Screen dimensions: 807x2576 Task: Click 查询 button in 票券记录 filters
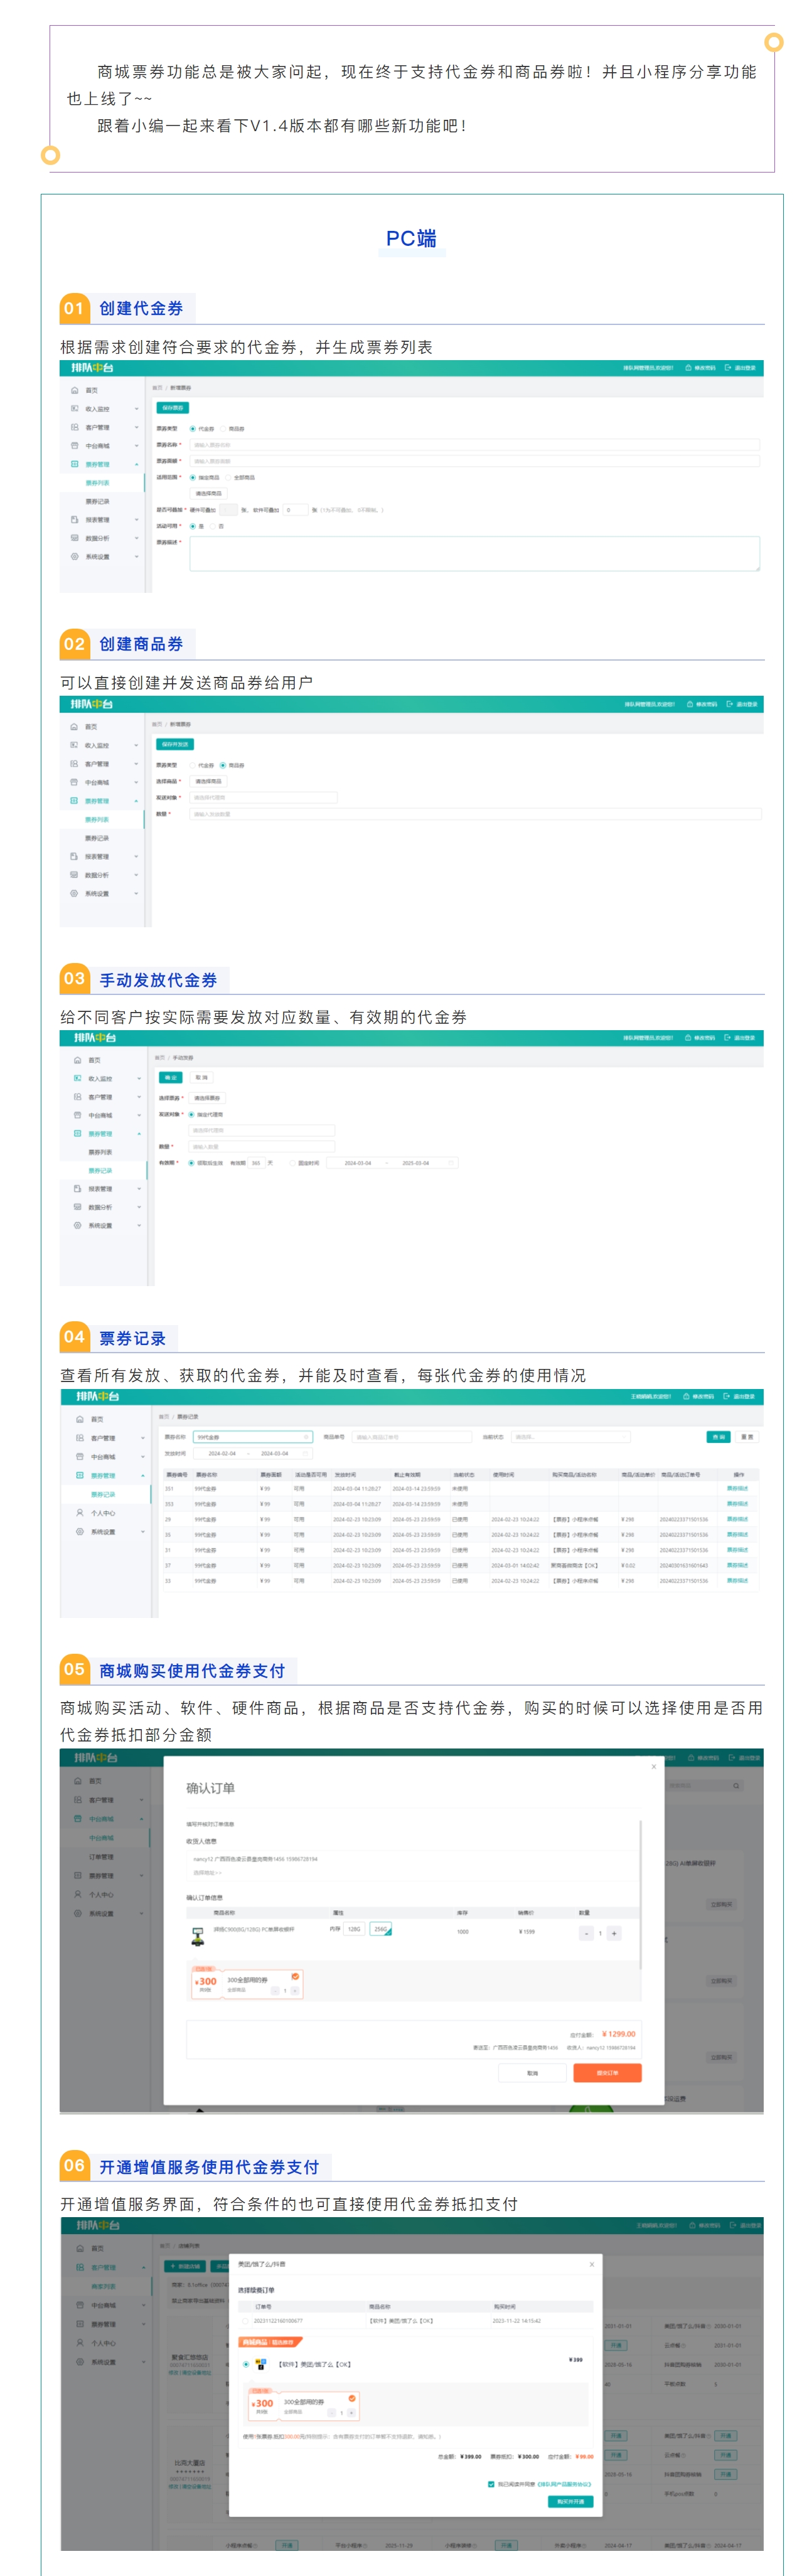pyautogui.click(x=718, y=1437)
